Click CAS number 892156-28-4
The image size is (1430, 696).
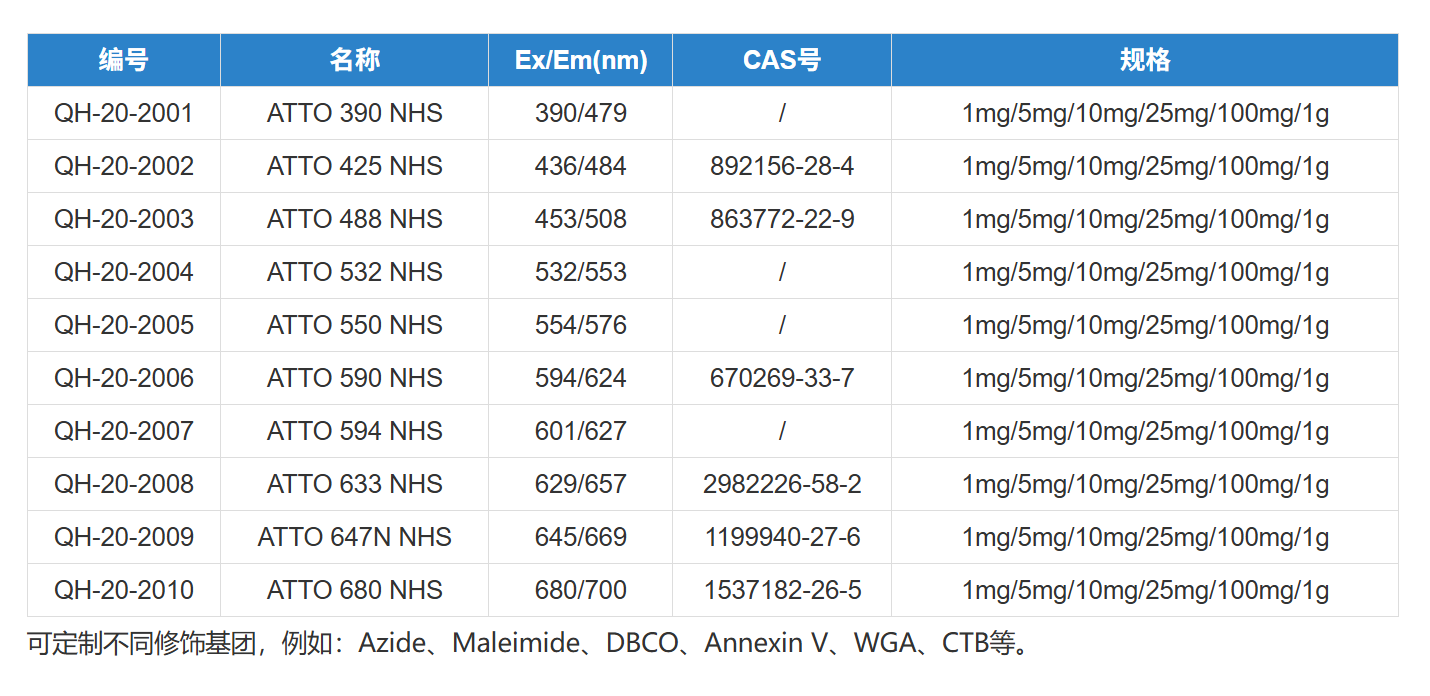tap(782, 166)
